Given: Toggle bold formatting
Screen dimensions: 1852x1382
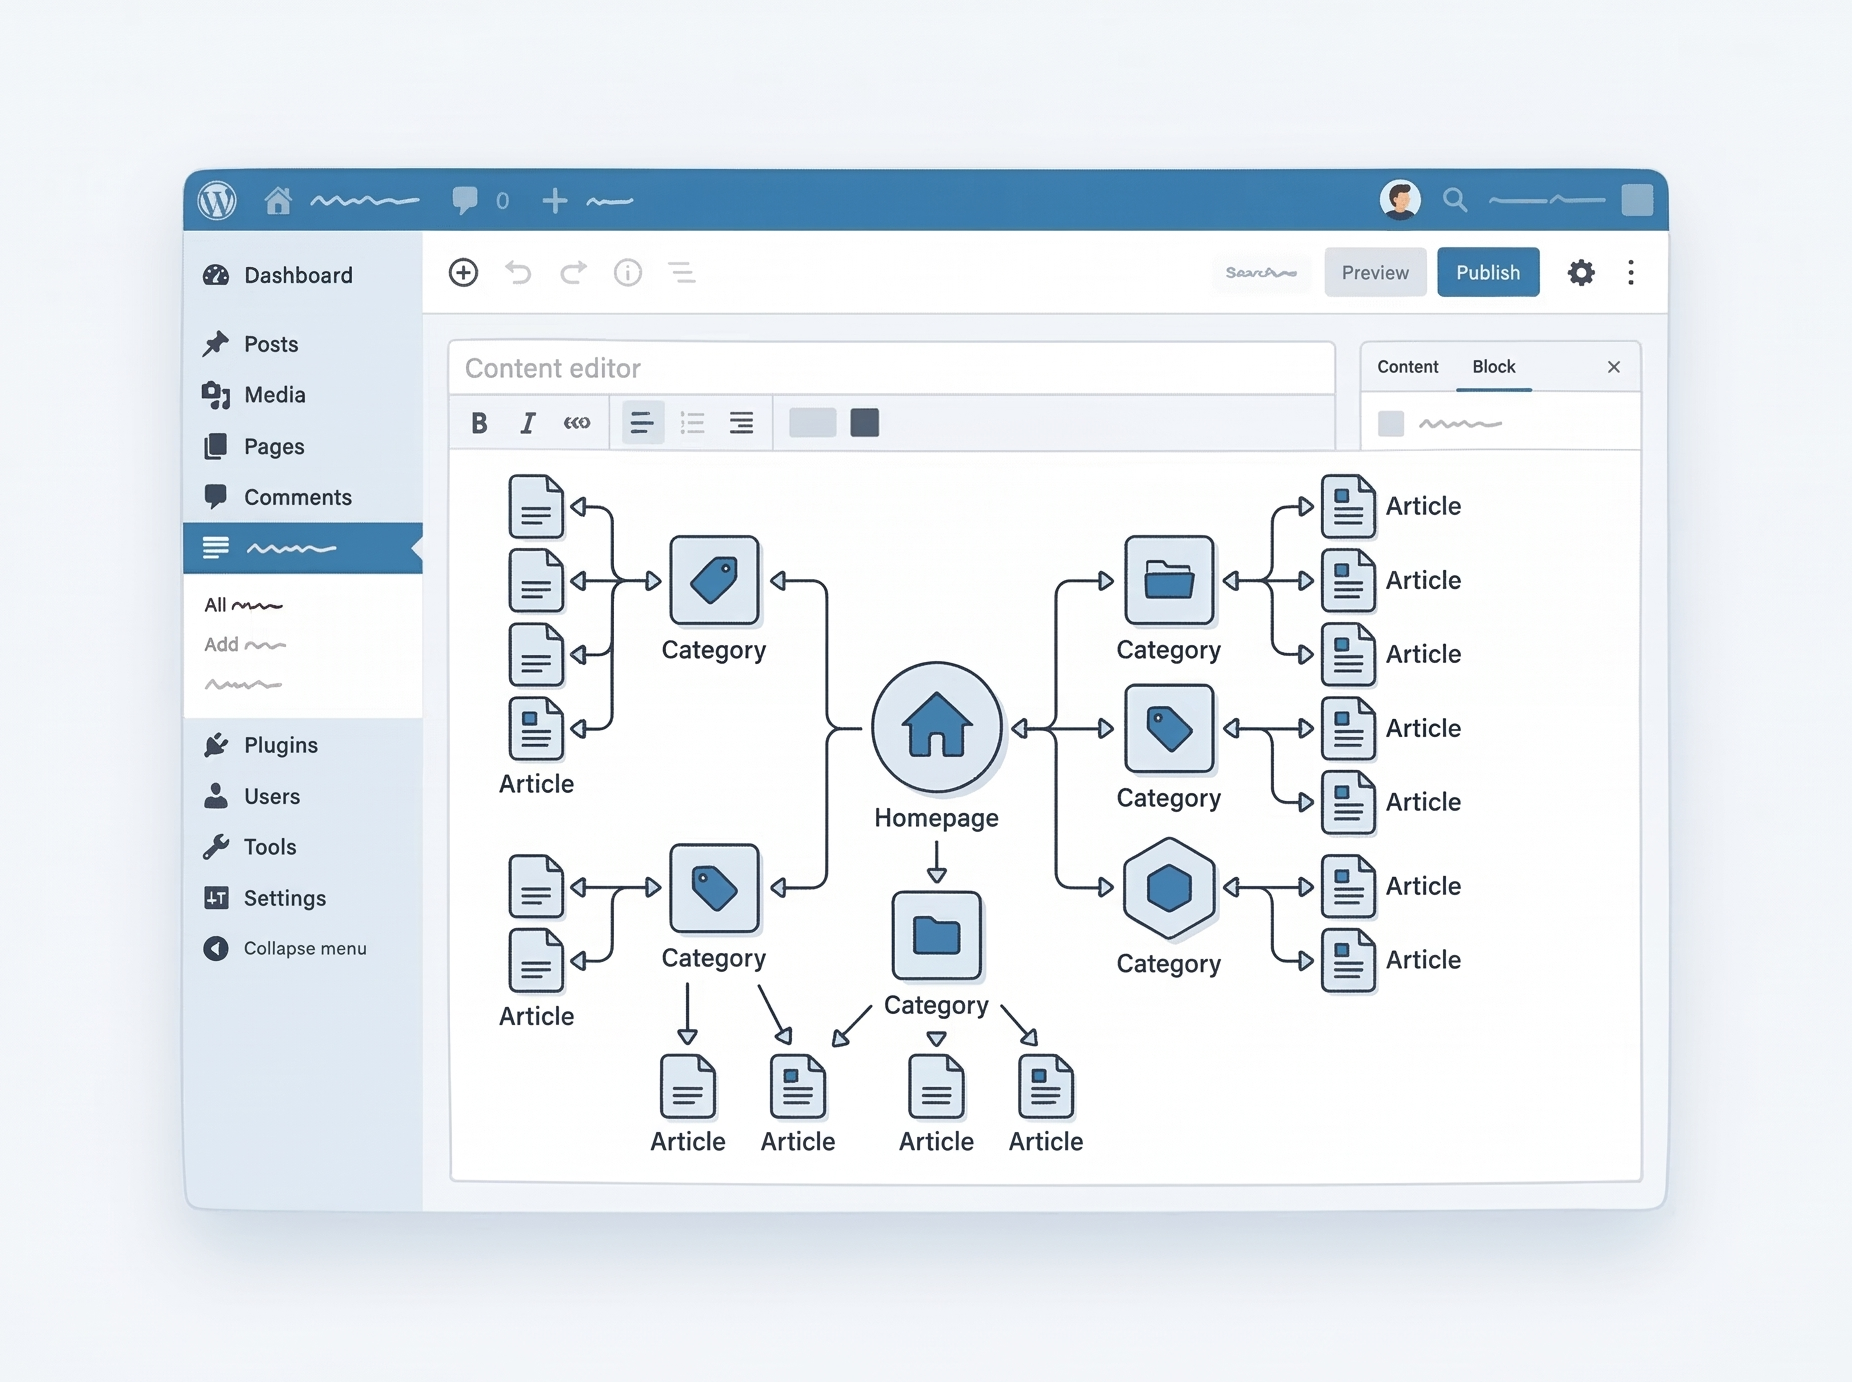Looking at the screenshot, I should point(479,423).
